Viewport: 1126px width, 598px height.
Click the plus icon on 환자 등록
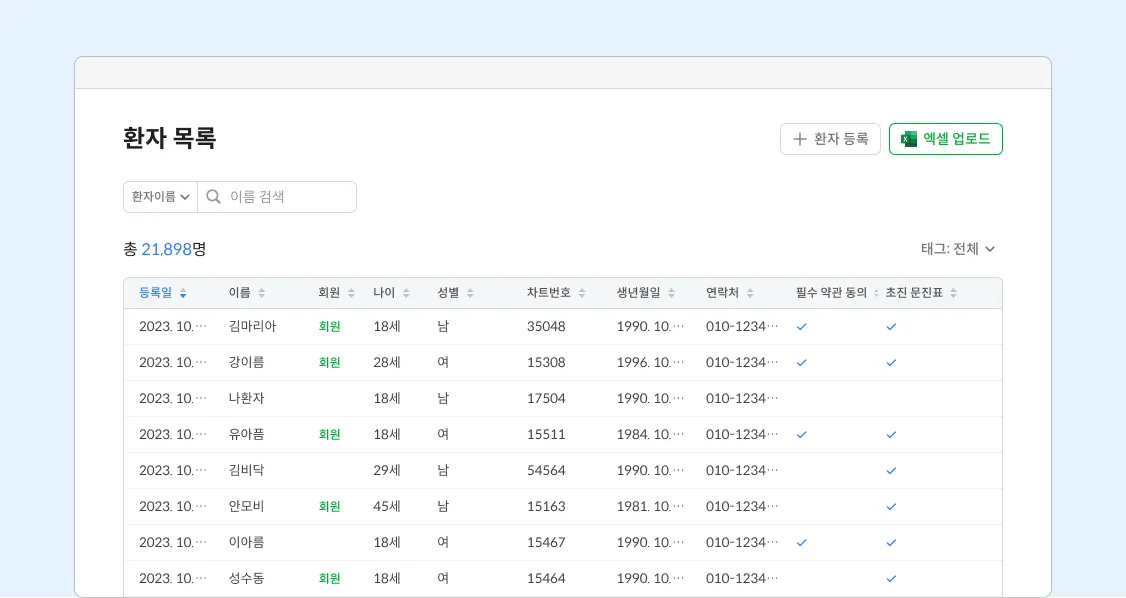coord(799,139)
